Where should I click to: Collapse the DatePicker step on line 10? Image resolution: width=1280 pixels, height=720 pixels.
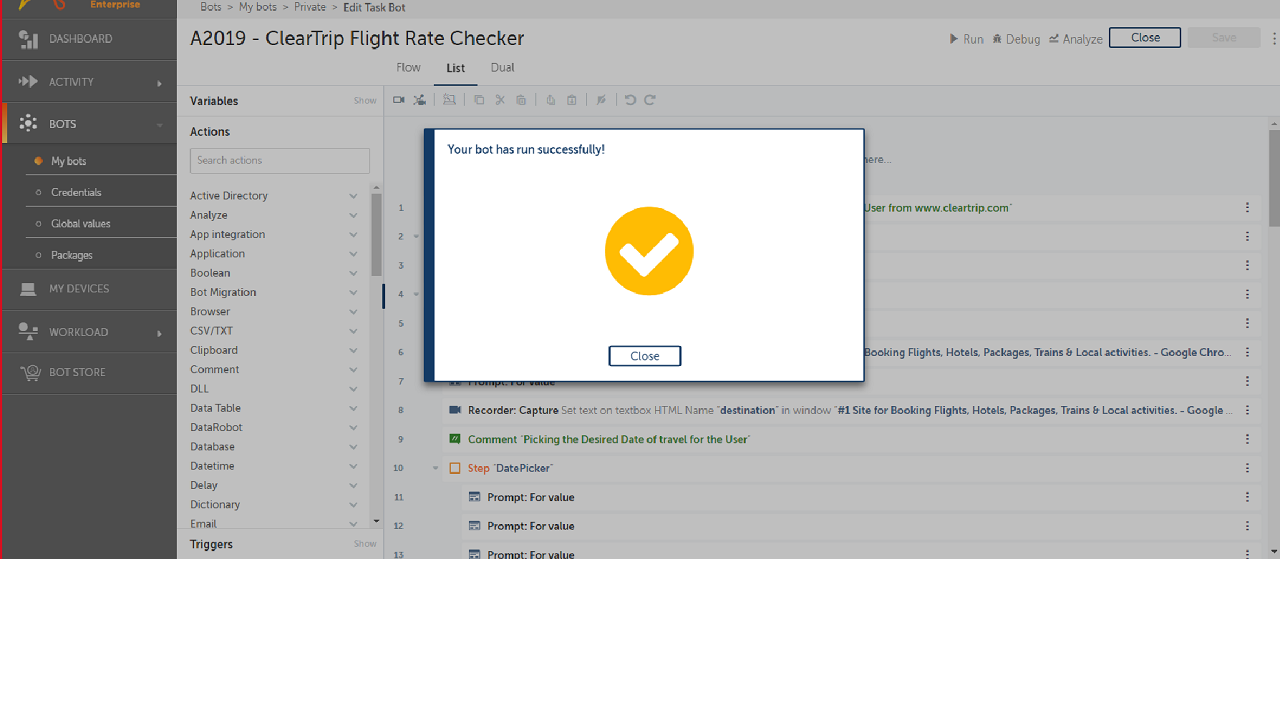pos(436,468)
